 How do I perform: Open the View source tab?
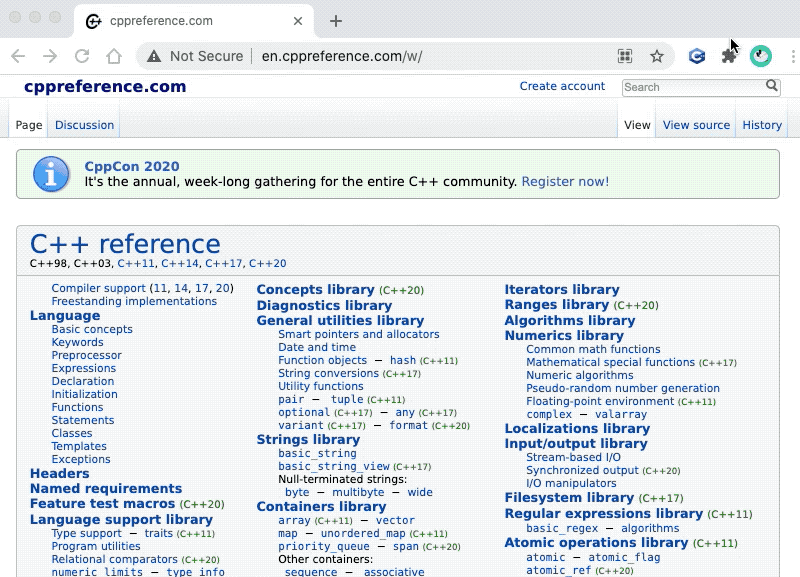(x=696, y=125)
